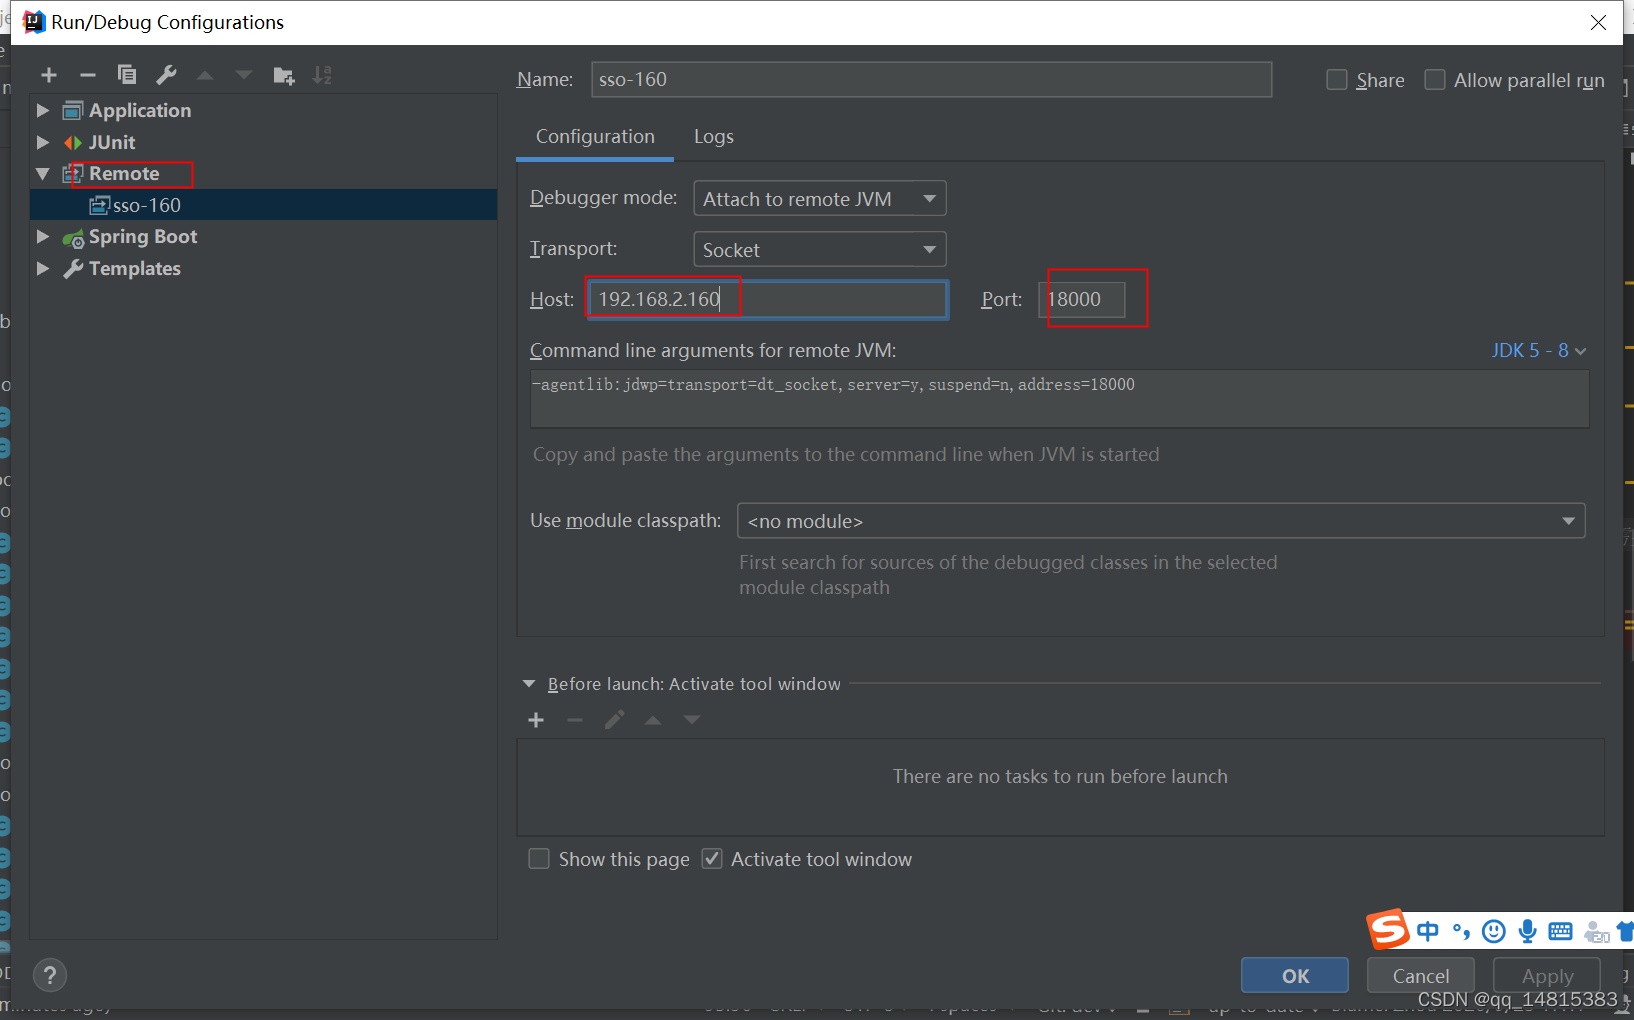
Task: Click the Sogou input method S icon
Action: pos(1388,930)
